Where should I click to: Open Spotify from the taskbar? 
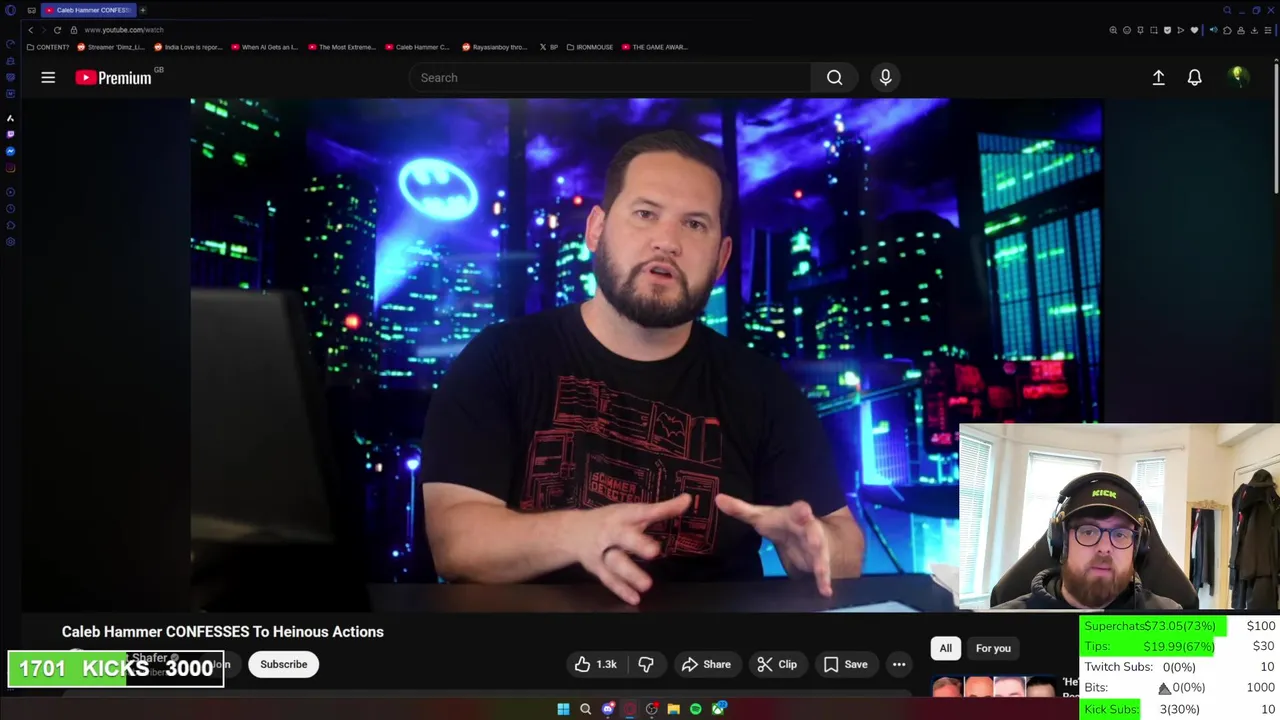click(696, 709)
